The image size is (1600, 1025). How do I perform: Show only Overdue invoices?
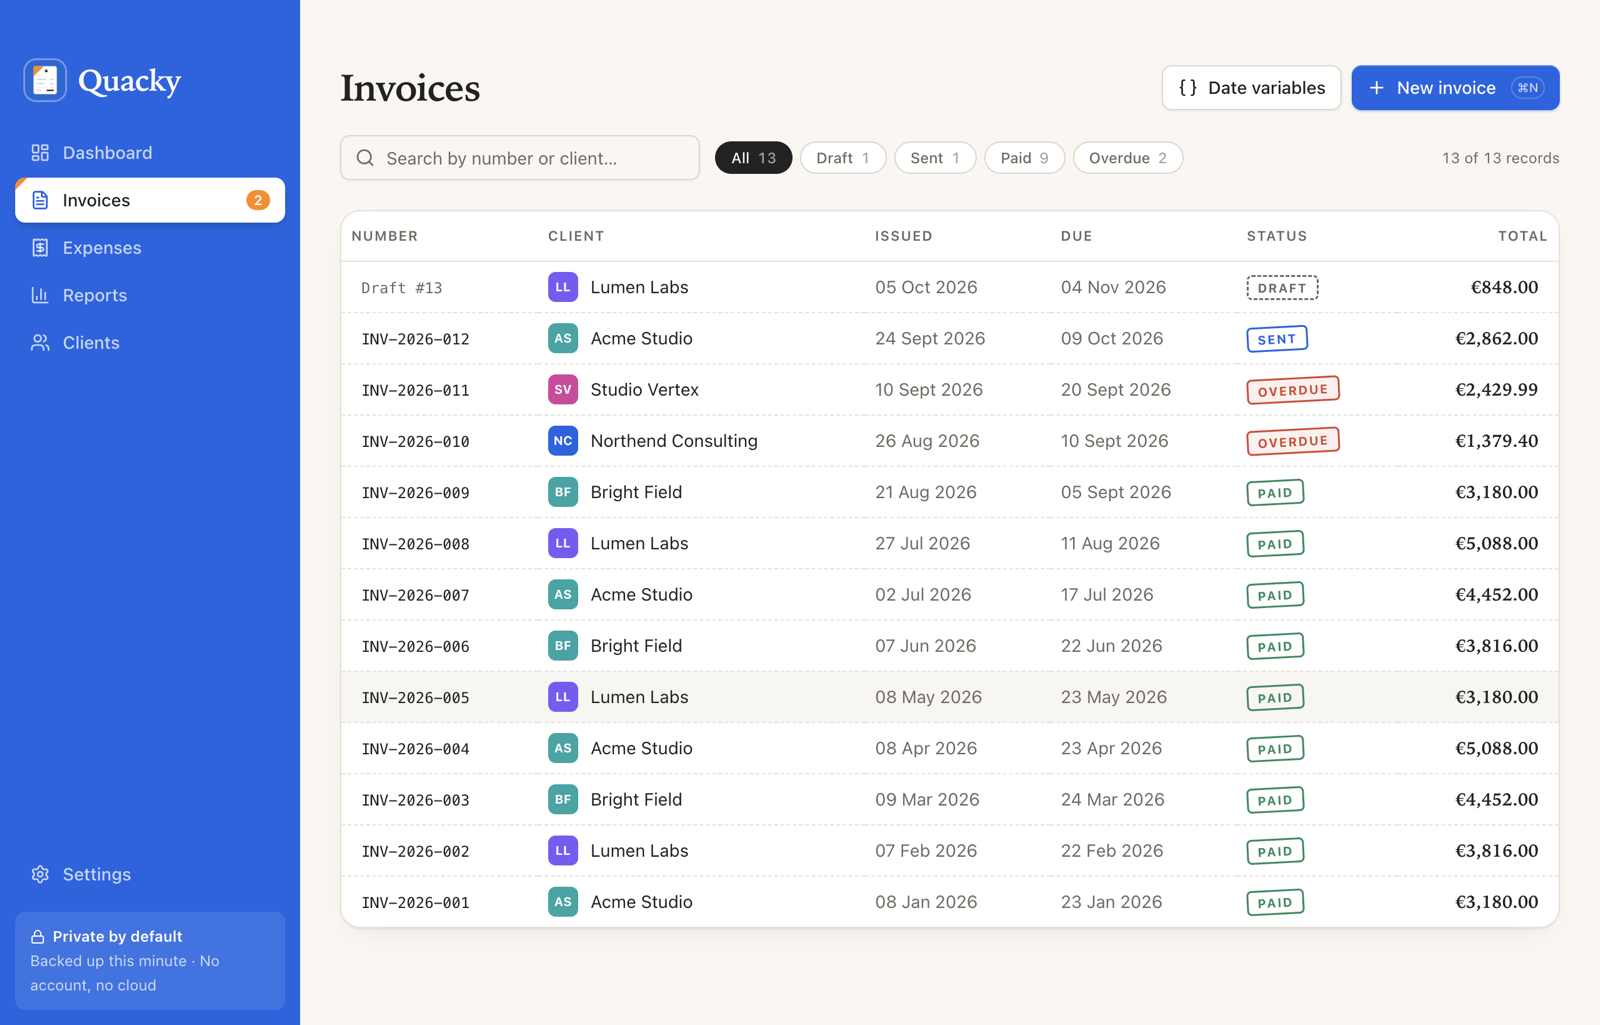1128,158
